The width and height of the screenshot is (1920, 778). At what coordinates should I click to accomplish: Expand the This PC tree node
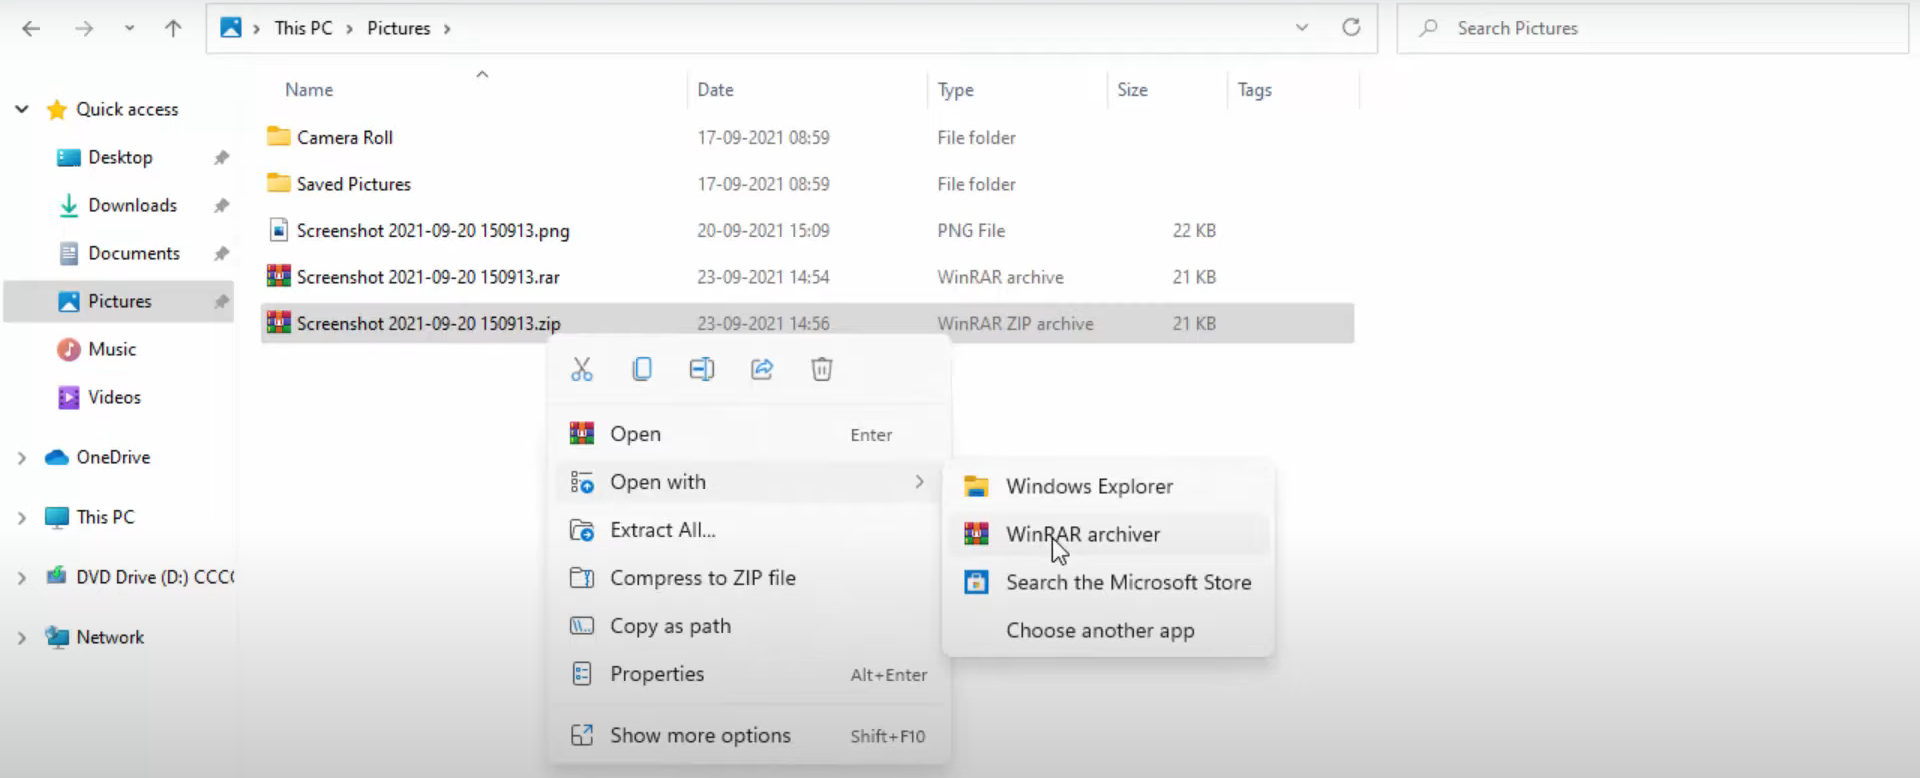(x=22, y=518)
